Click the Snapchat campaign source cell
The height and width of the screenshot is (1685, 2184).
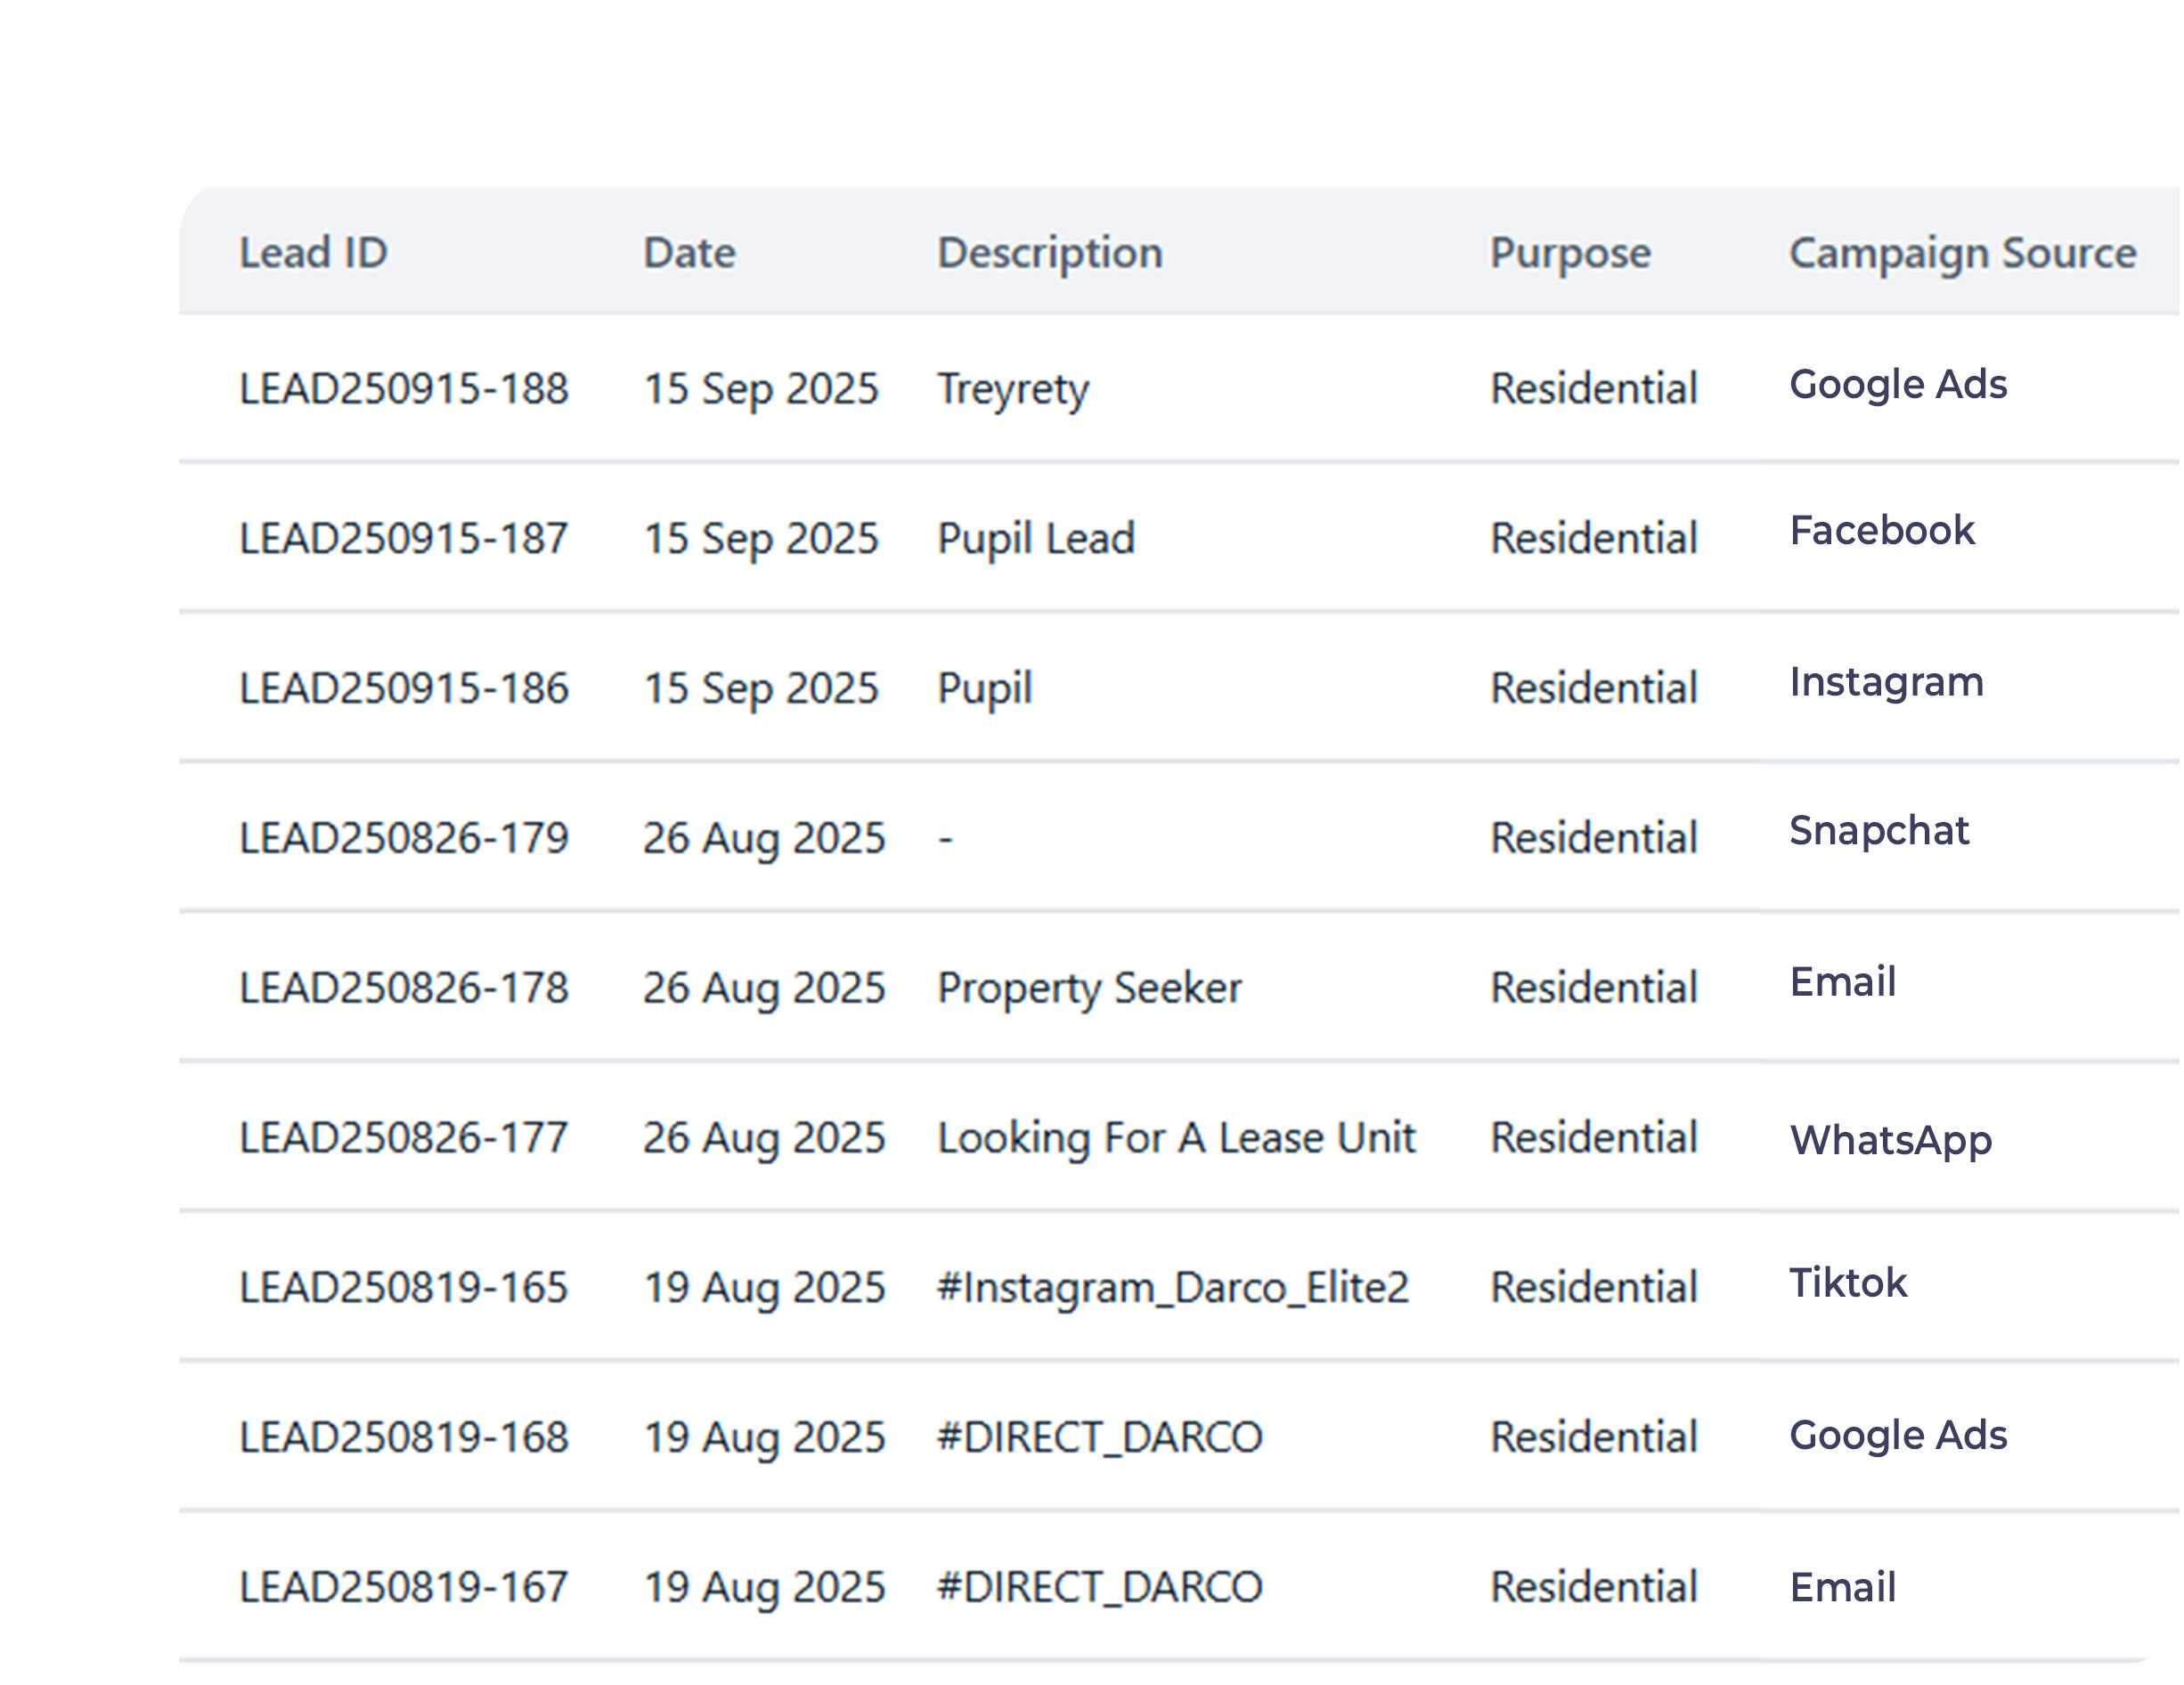[1878, 830]
